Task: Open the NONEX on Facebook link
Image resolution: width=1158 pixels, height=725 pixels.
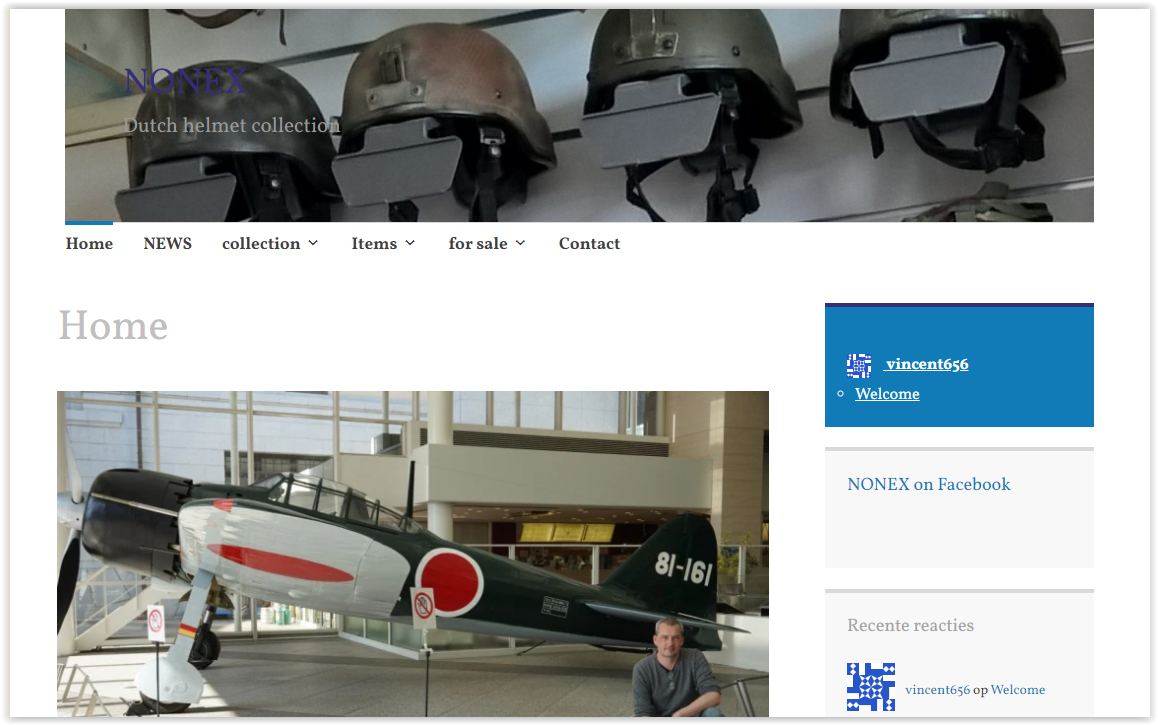Action: (929, 484)
